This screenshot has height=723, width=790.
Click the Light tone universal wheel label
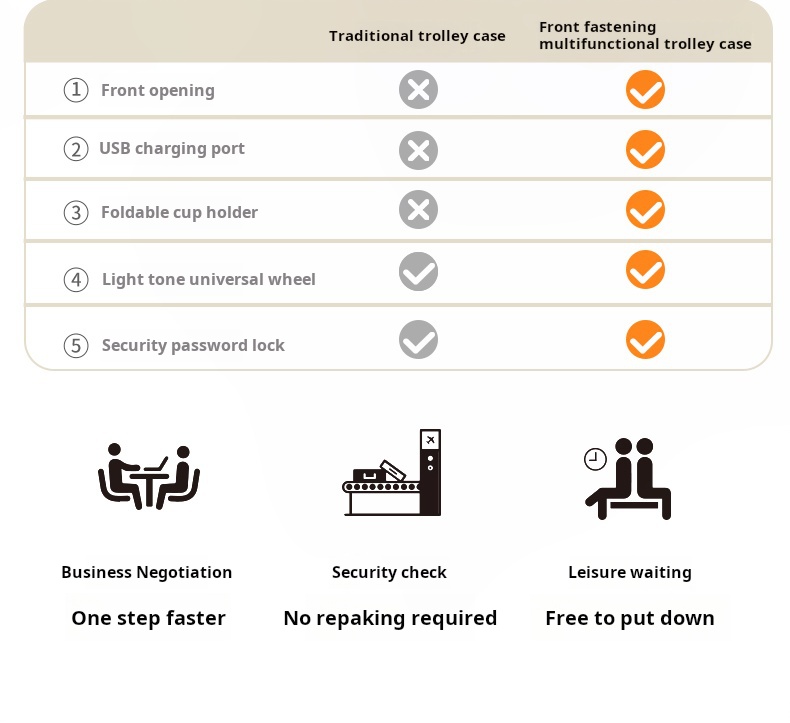(x=208, y=279)
